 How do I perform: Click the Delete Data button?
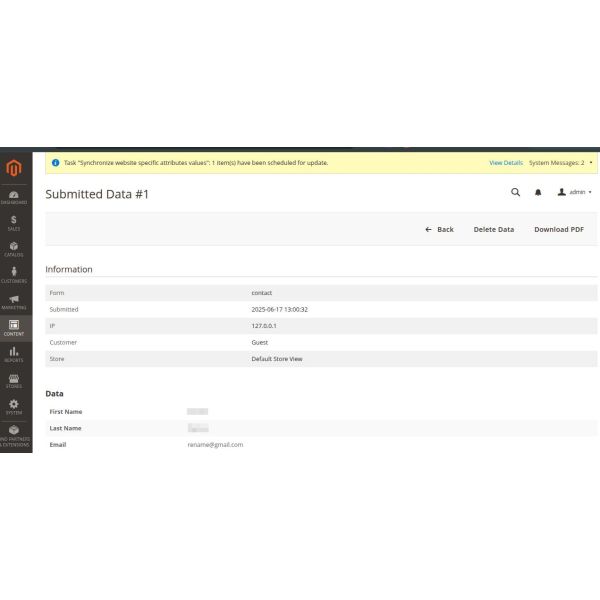pos(494,230)
